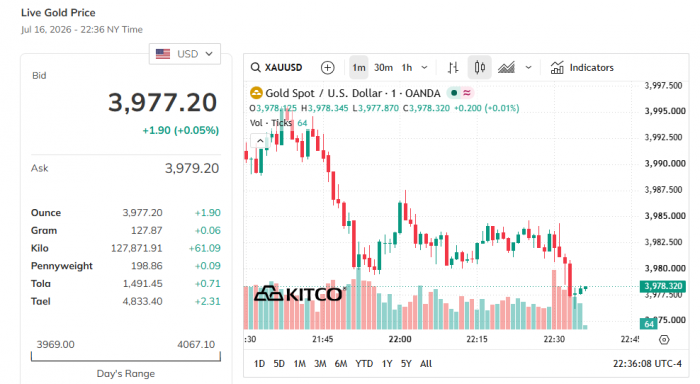Image resolution: width=700 pixels, height=384 pixels.
Task: Expand more chart styles chevron
Action: point(529,67)
